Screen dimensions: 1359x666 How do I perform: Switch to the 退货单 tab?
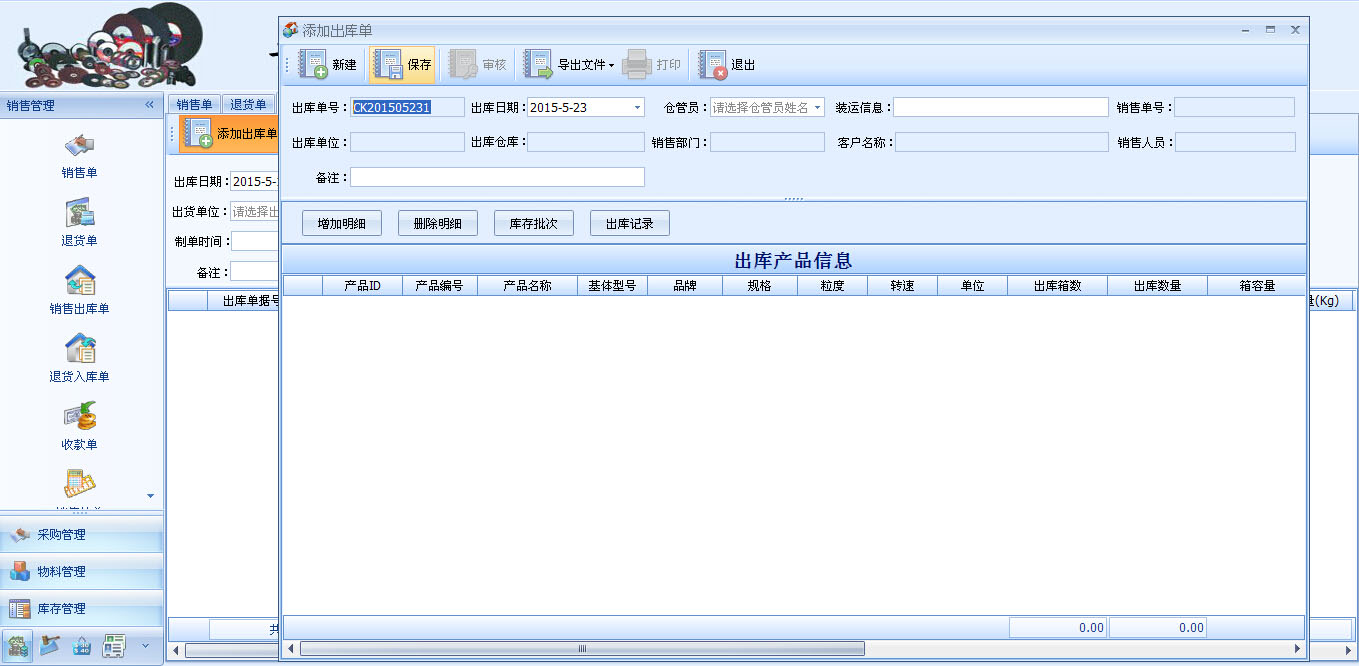coord(248,105)
